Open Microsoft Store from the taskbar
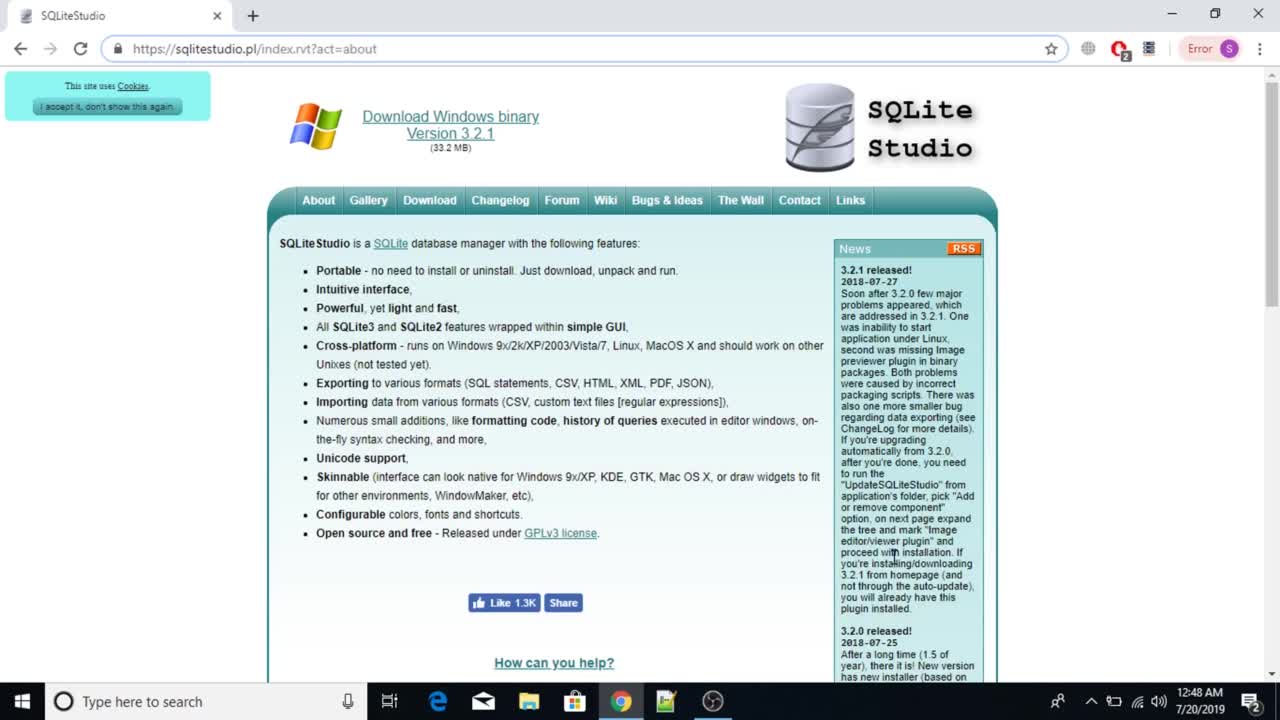Screen dimensions: 1280x720 575,701
